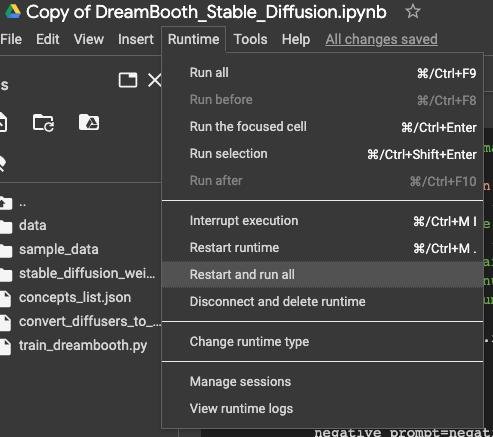
Task: Open the sample_data folder
Action: pos(59,250)
